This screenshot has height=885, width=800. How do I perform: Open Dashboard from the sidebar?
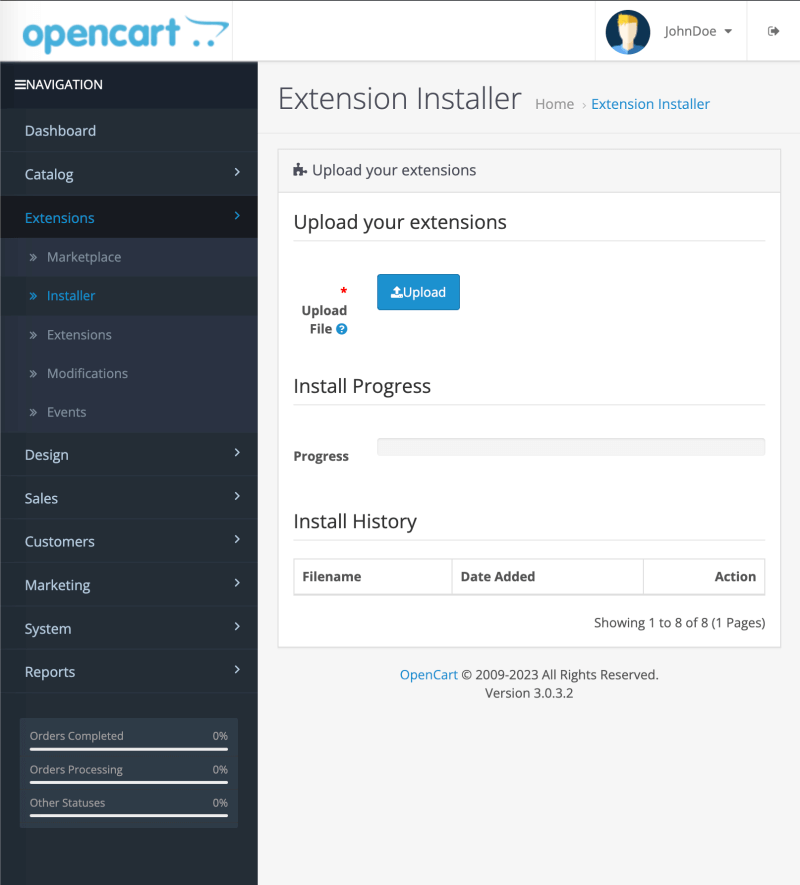tap(60, 131)
